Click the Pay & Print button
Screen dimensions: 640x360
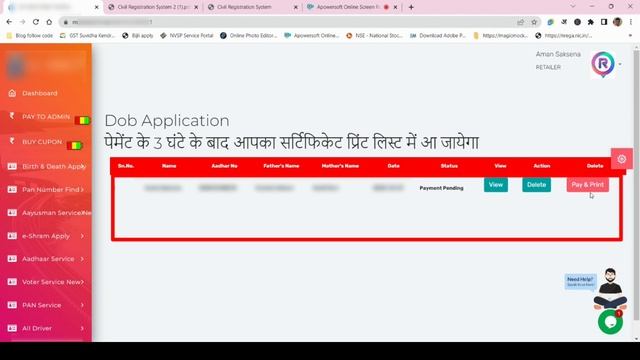click(x=587, y=185)
